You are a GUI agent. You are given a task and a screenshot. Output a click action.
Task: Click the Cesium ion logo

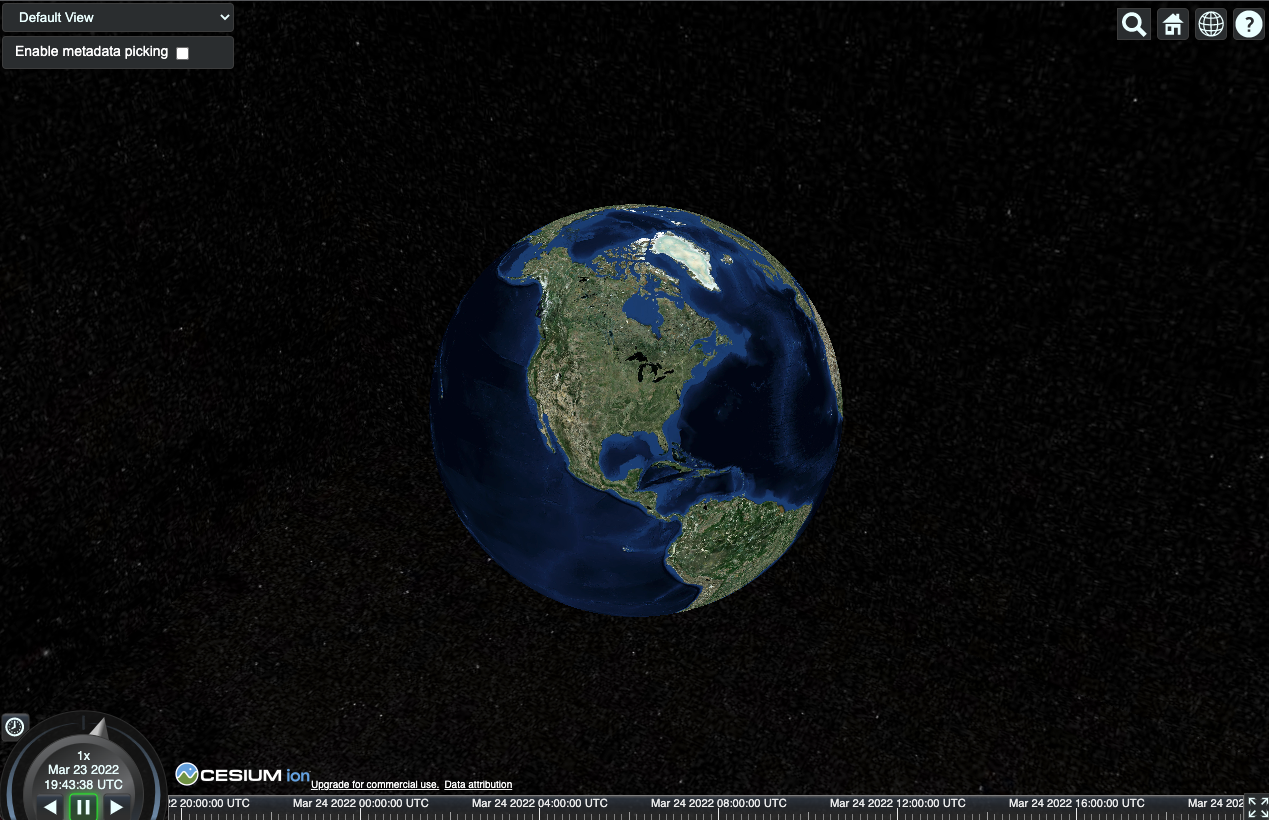pyautogui.click(x=242, y=773)
